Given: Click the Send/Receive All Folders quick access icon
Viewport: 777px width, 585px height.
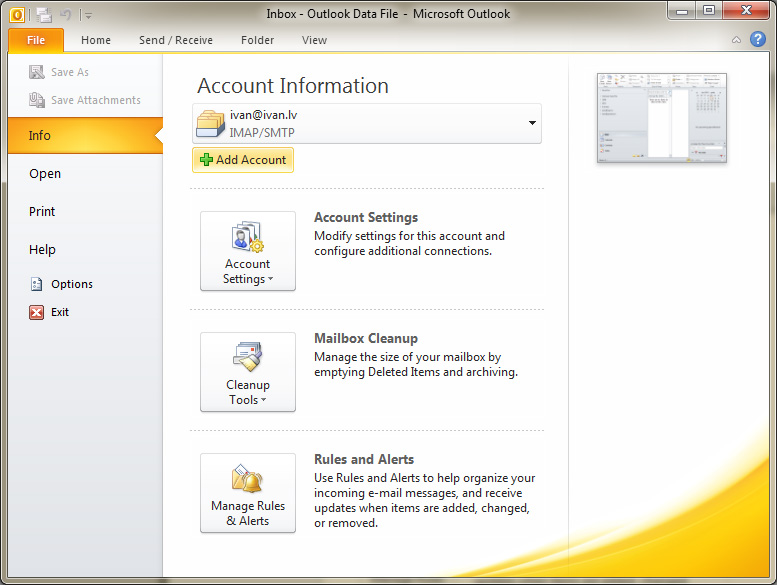Looking at the screenshot, I should pos(44,15).
